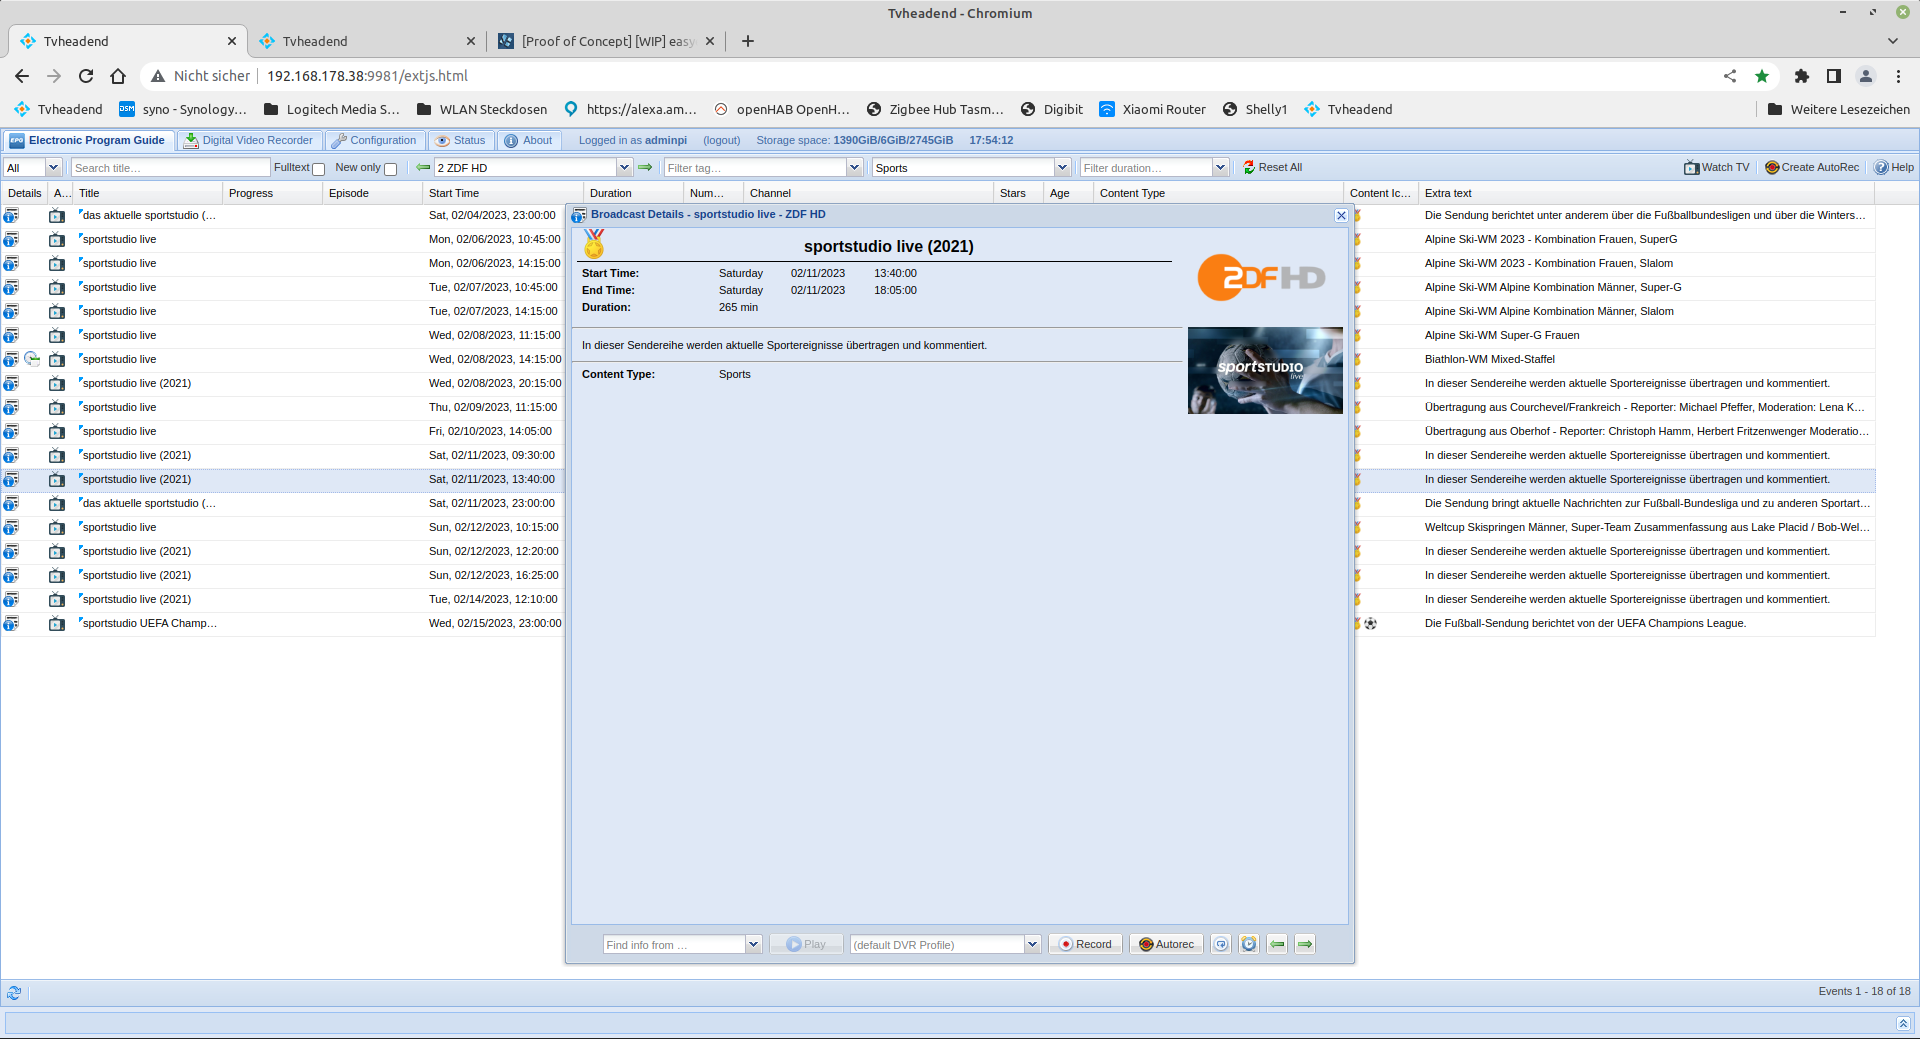Viewport: 1920px width, 1039px height.
Task: Select previous channel with green left arrow
Action: (423, 168)
